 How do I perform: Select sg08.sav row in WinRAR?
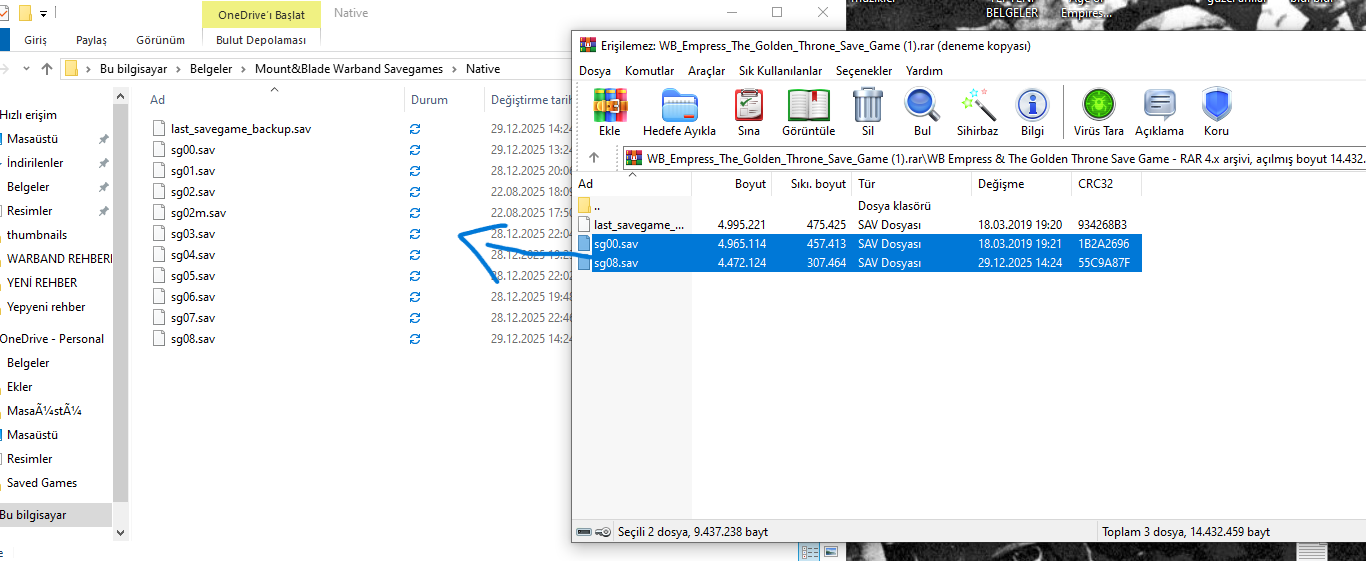[858, 263]
